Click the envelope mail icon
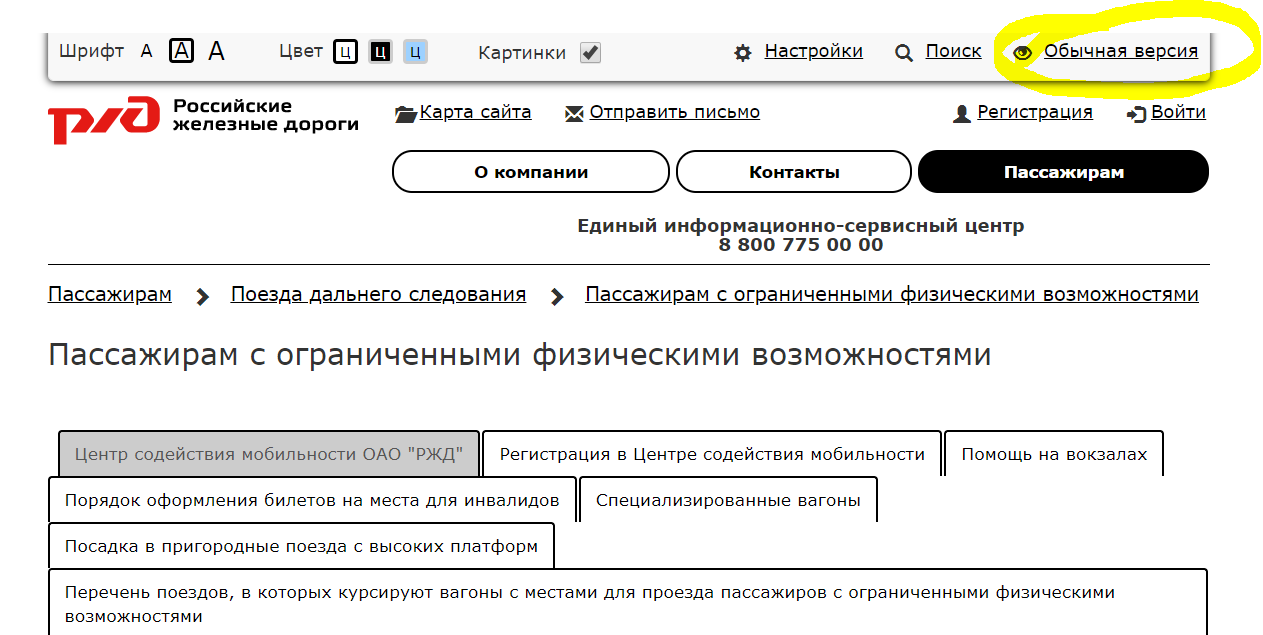 tap(575, 114)
